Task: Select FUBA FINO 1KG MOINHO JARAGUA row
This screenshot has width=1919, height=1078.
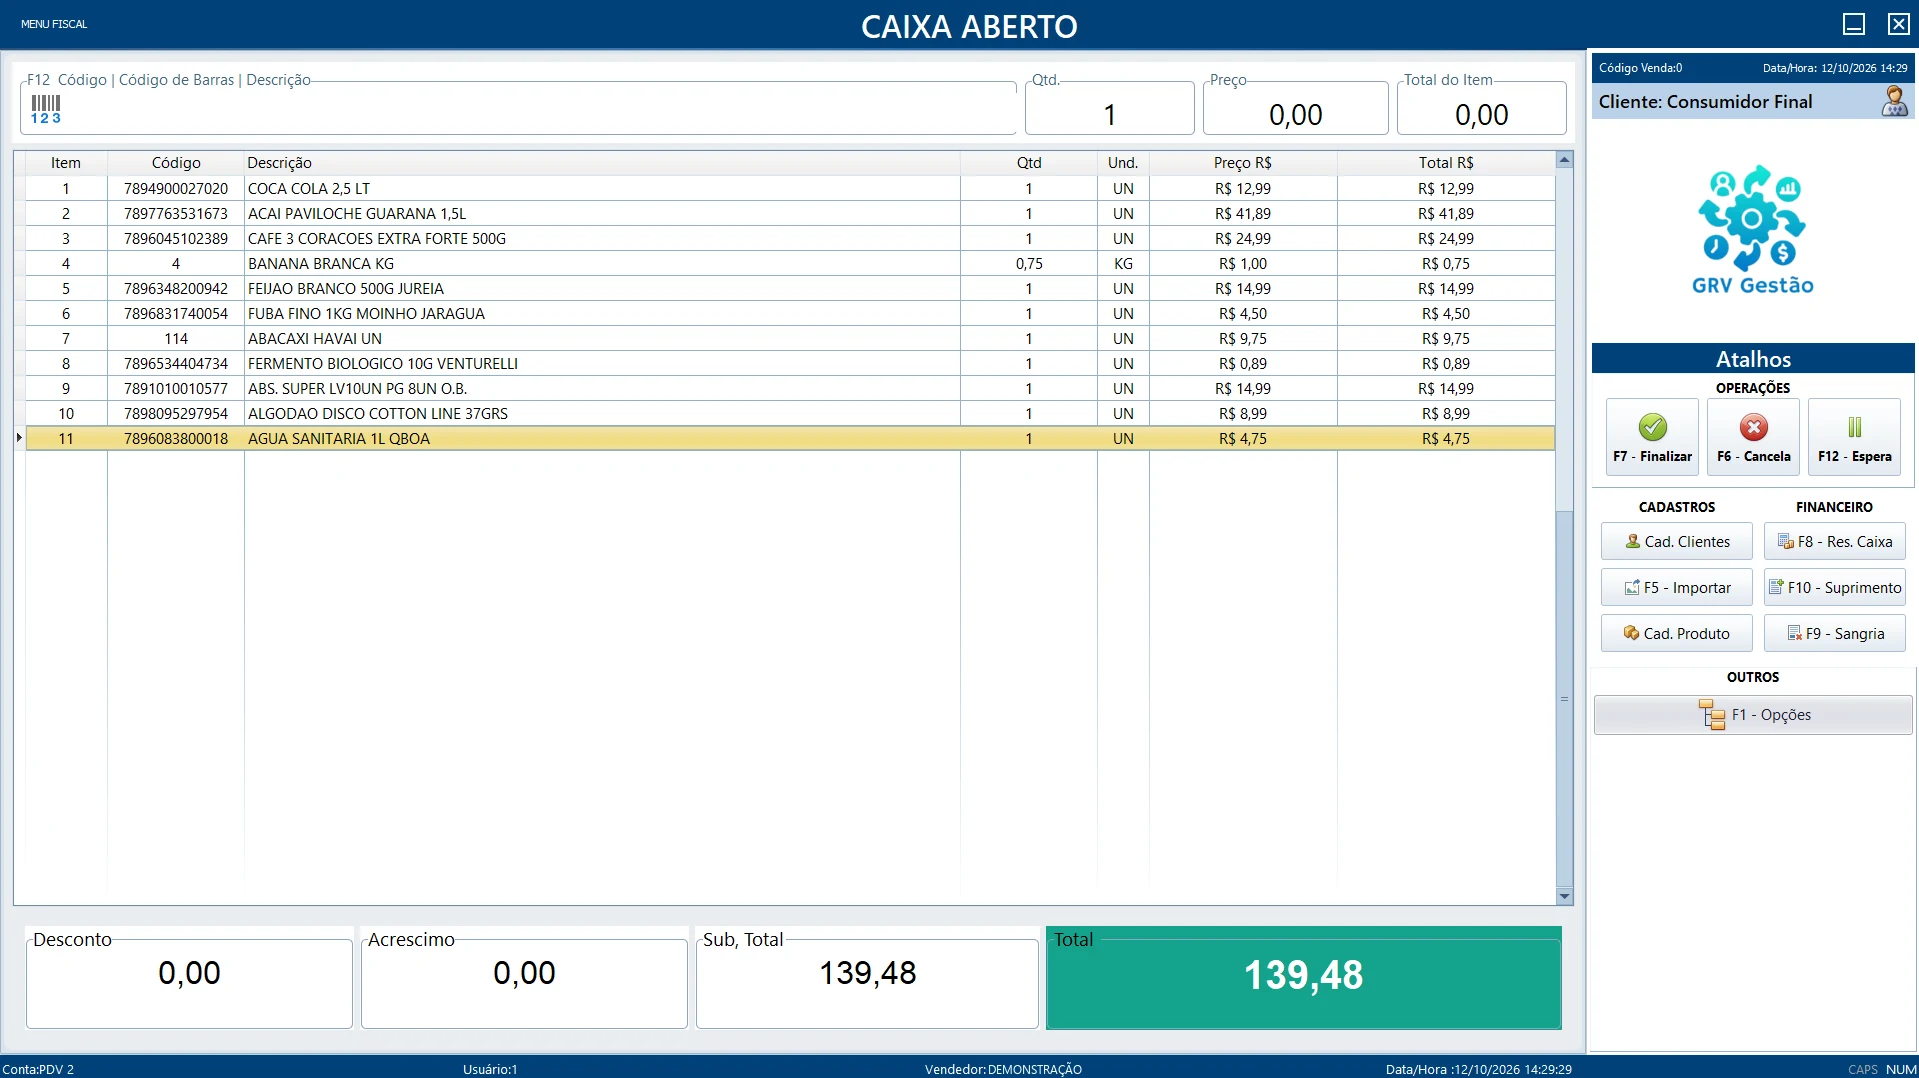Action: 790,313
